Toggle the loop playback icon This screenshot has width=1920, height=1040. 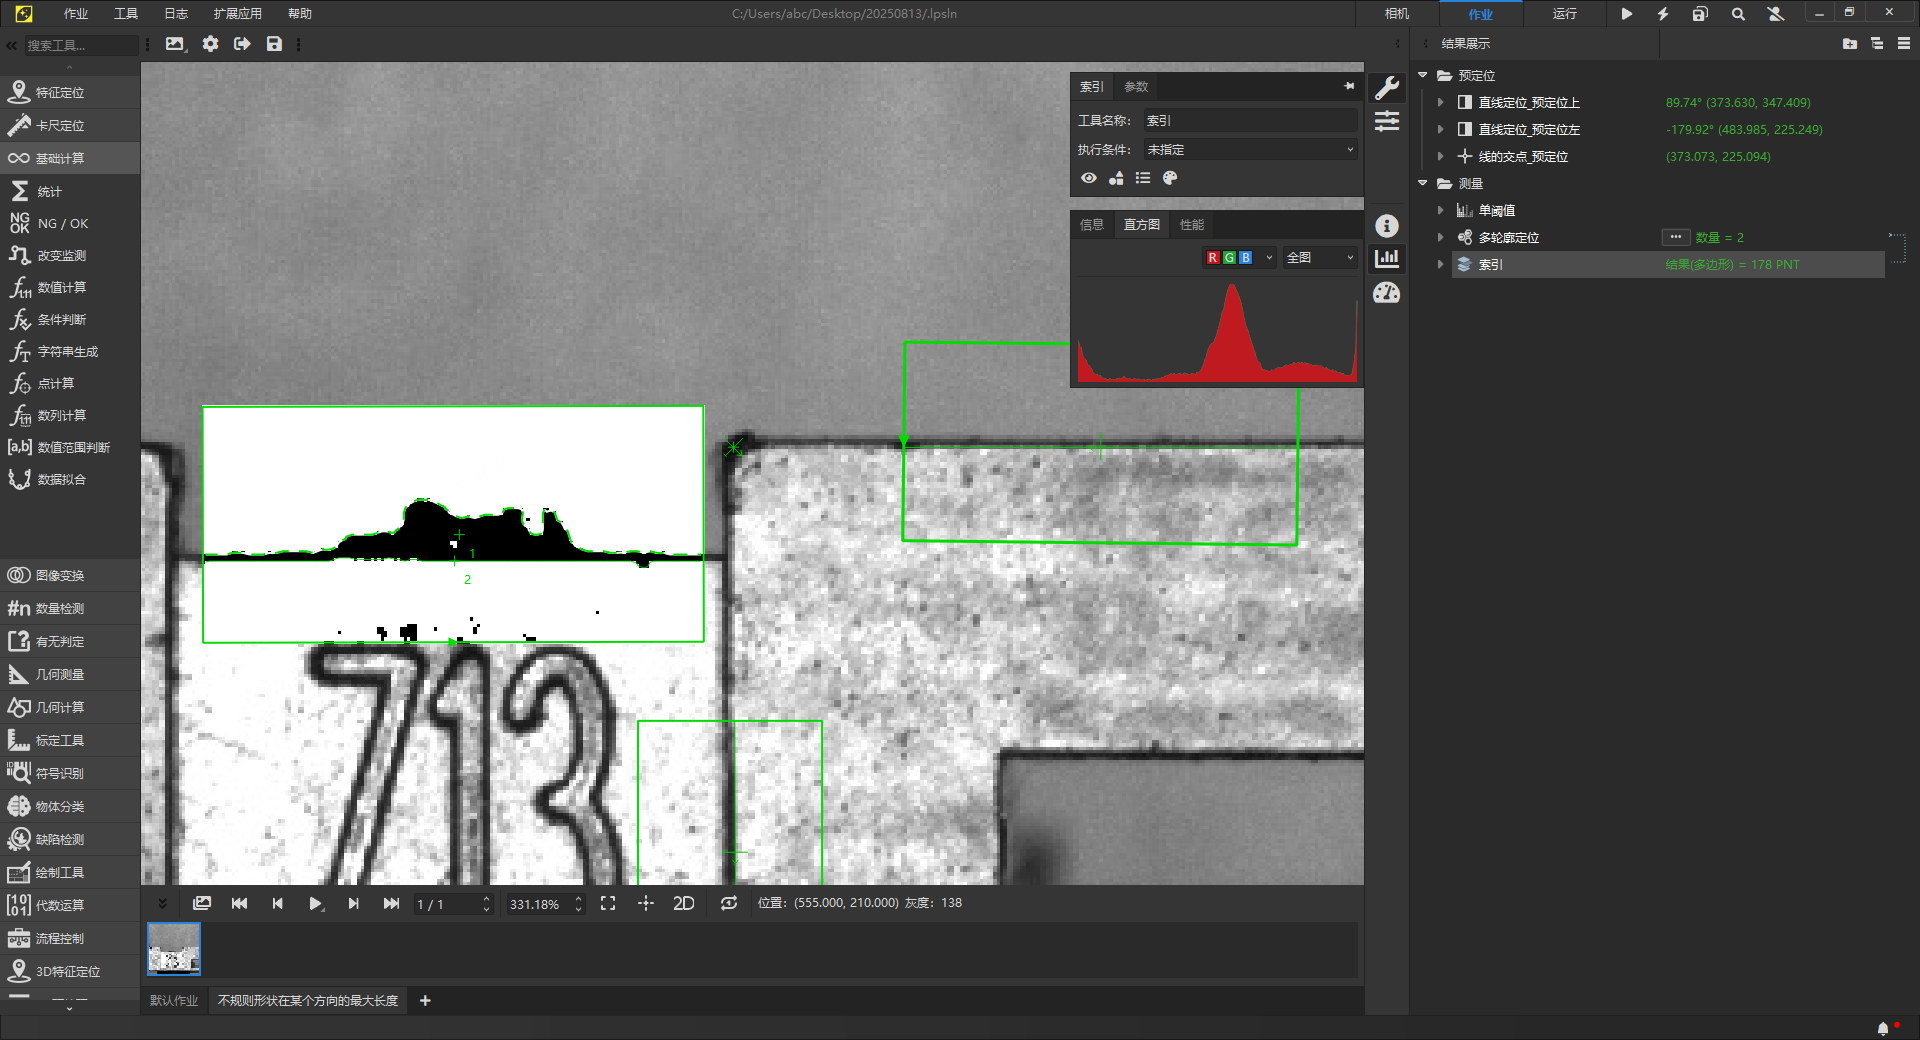(x=729, y=904)
